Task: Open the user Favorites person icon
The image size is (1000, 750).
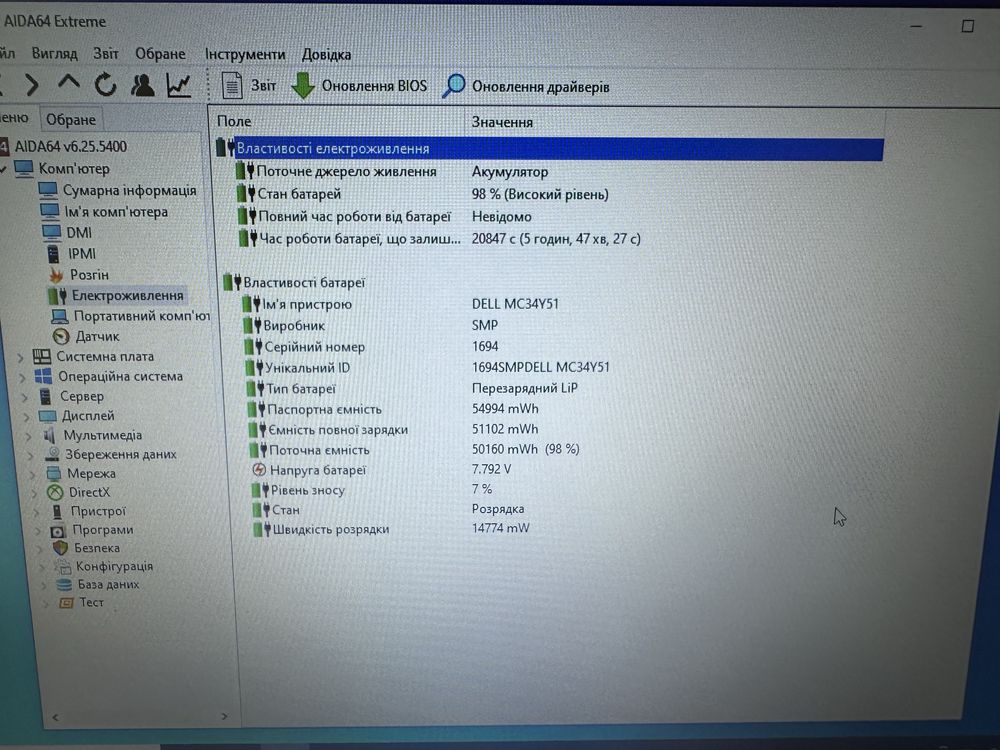Action: (142, 84)
